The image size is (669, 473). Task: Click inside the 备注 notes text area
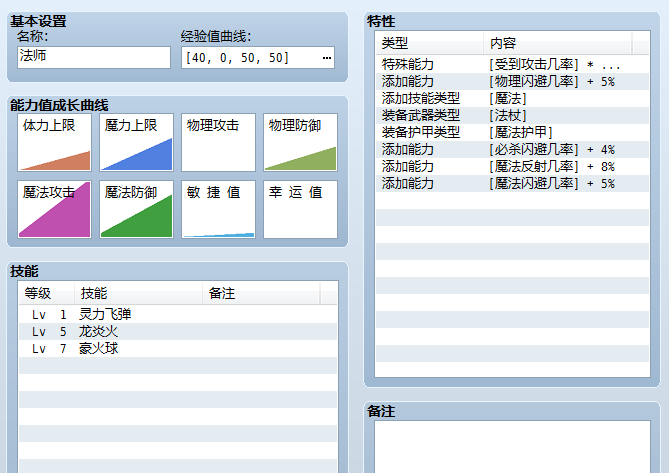click(x=512, y=447)
